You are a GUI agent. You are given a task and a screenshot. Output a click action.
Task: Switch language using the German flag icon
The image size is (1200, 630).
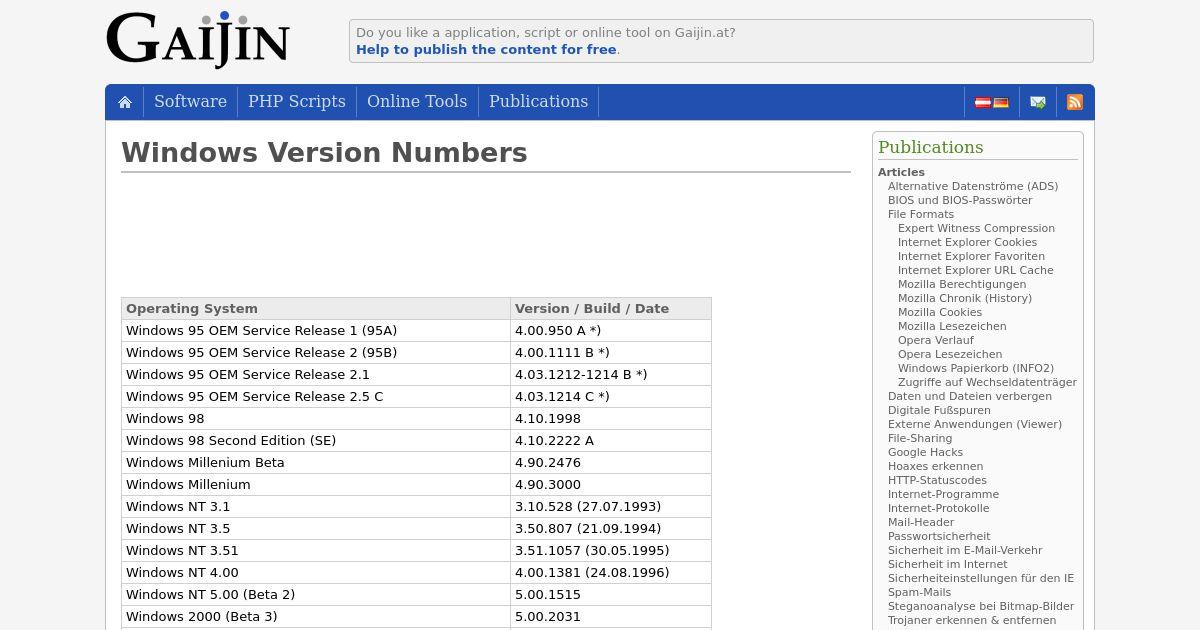(1001, 102)
